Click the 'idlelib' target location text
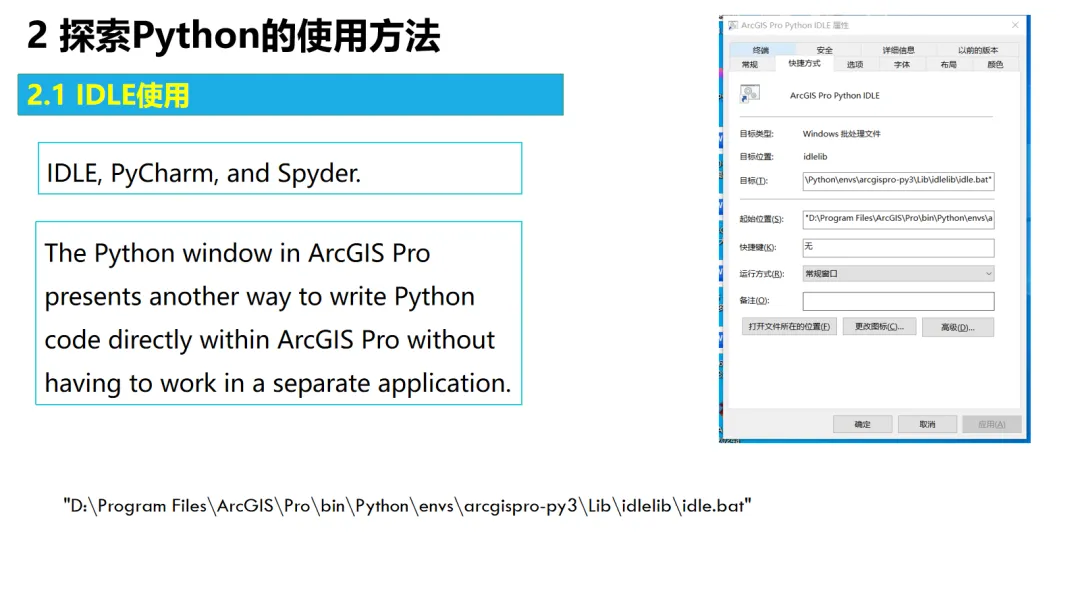The width and height of the screenshot is (1080, 608). 815,156
